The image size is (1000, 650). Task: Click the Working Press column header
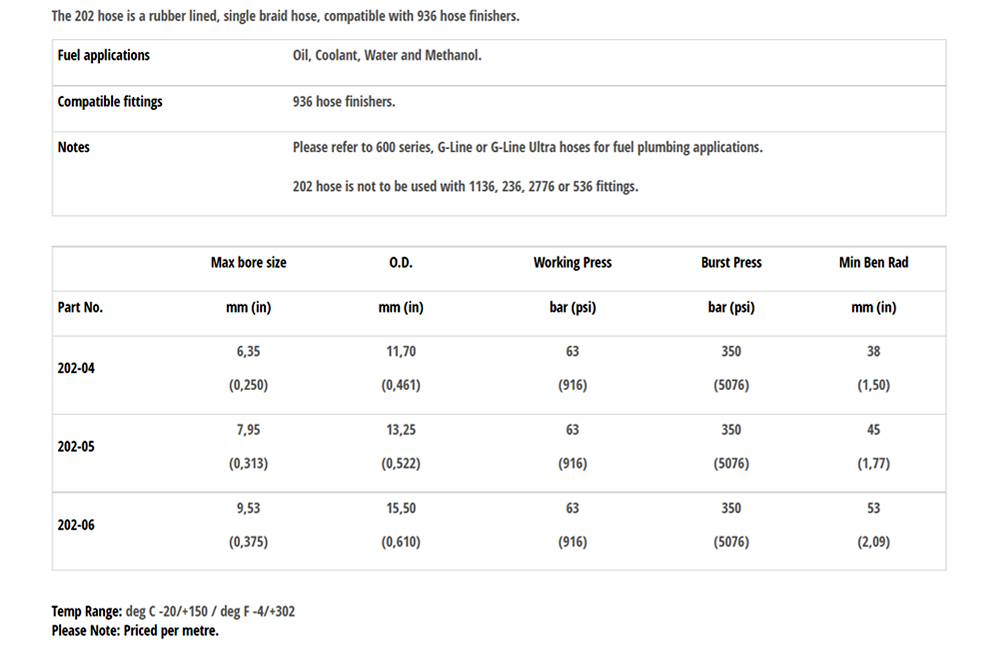[x=572, y=262]
